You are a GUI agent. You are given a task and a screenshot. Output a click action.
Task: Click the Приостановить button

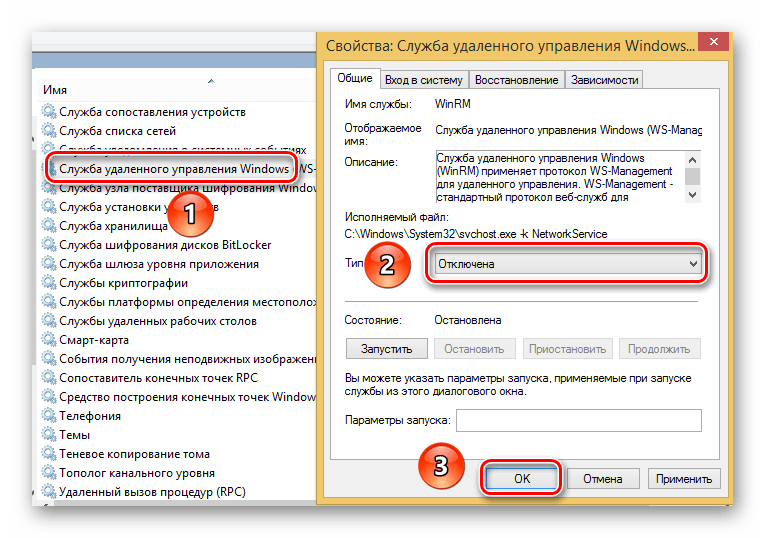pos(567,349)
